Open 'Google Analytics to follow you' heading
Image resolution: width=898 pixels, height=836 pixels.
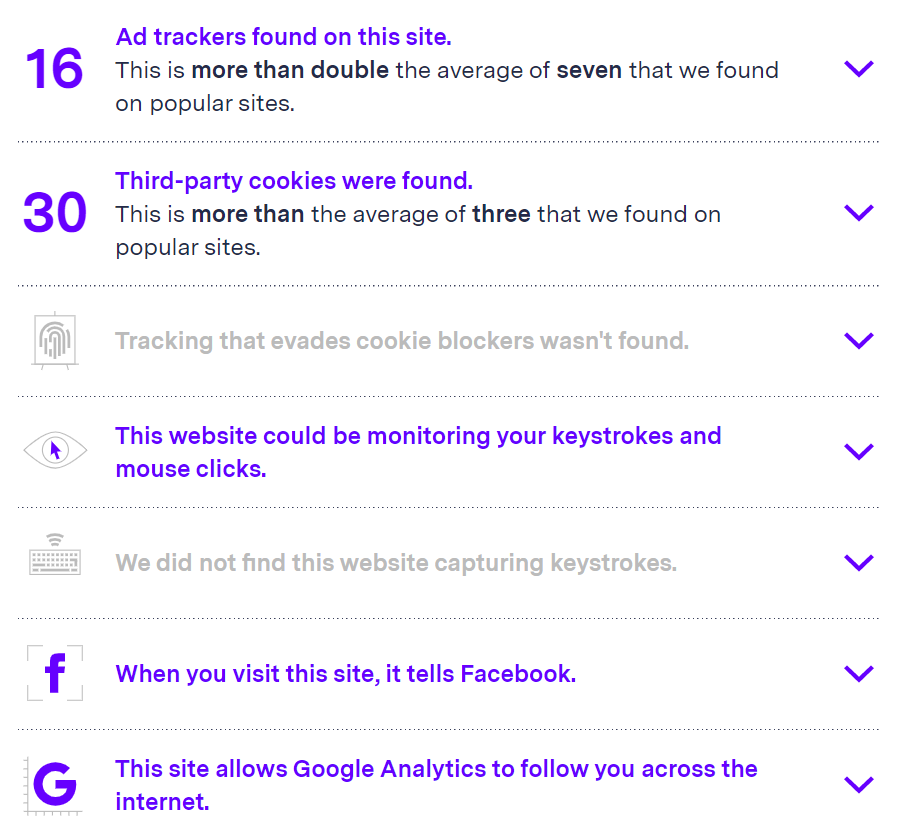[436, 785]
